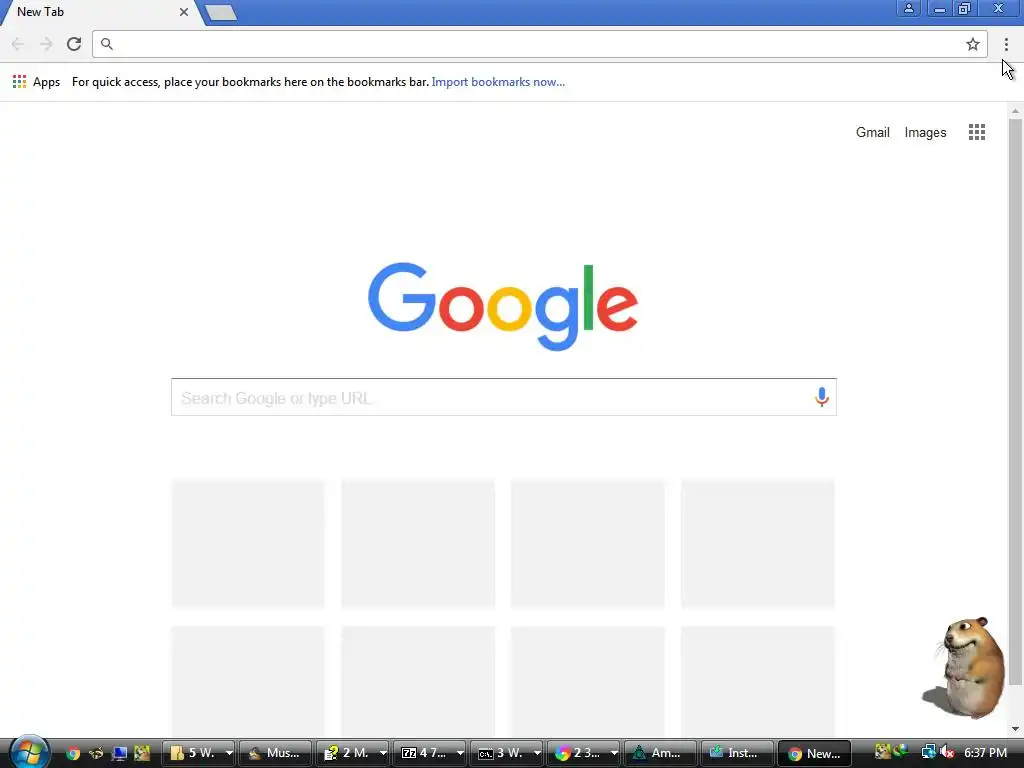Click the hamster desktop mascot
This screenshot has height=768, width=1024.
[965, 667]
